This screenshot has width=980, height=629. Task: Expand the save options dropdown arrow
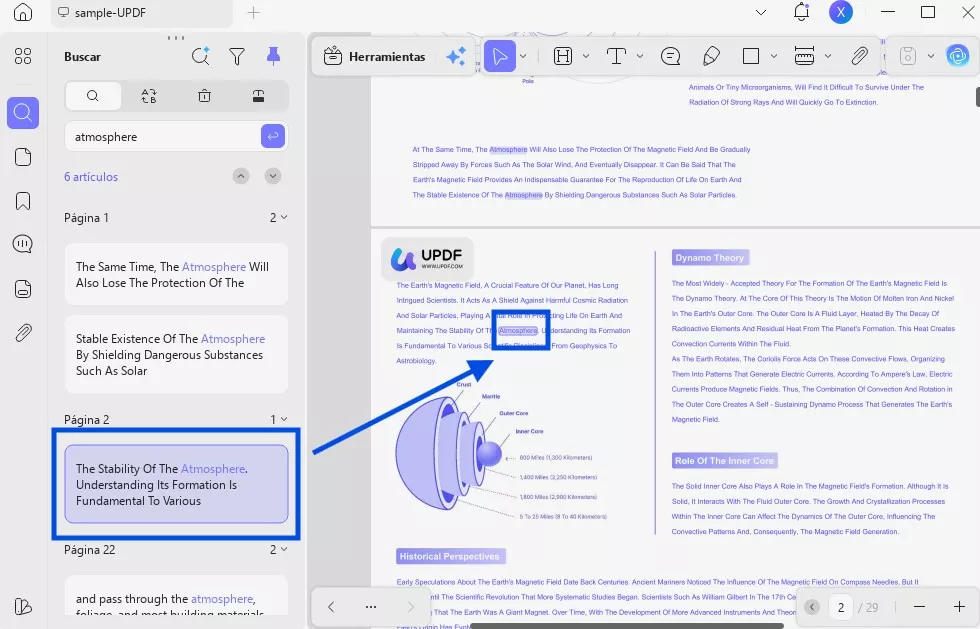(x=931, y=56)
